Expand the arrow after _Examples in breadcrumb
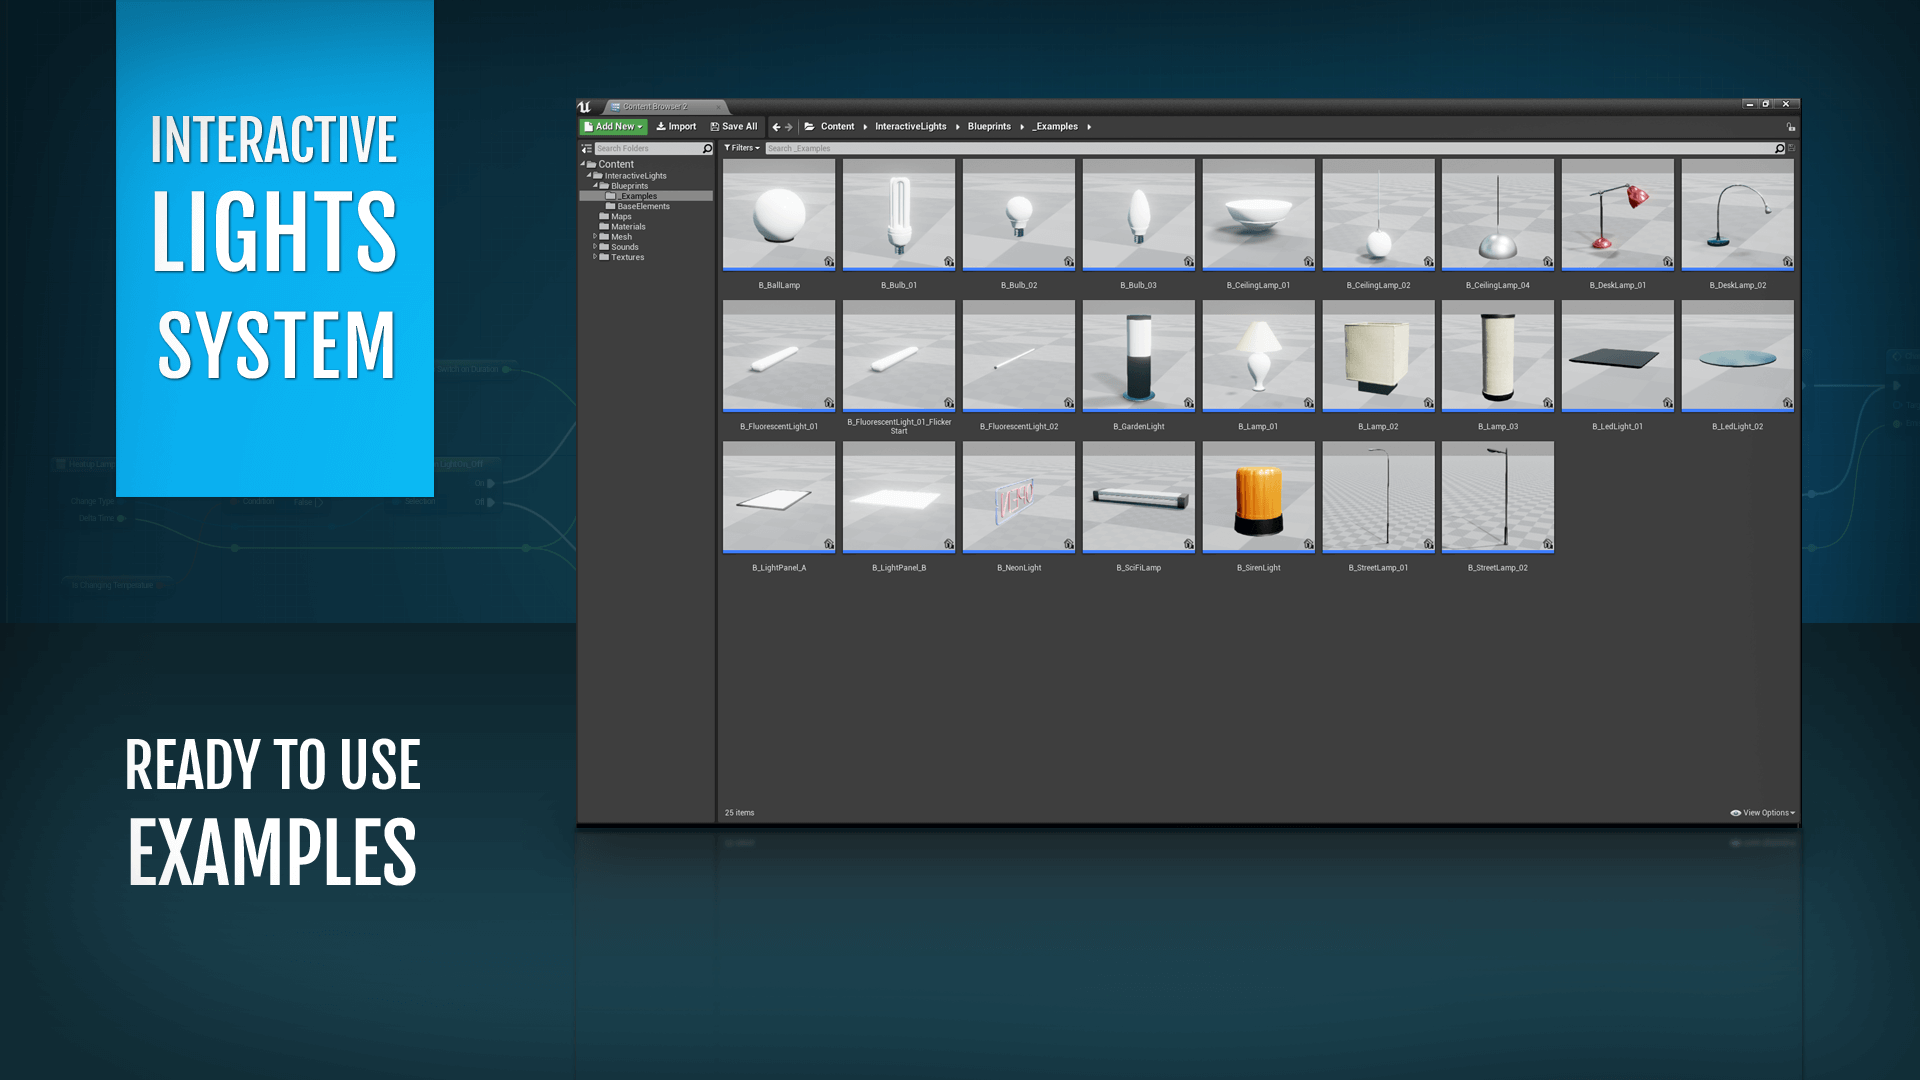1920x1080 pixels. 1089,127
